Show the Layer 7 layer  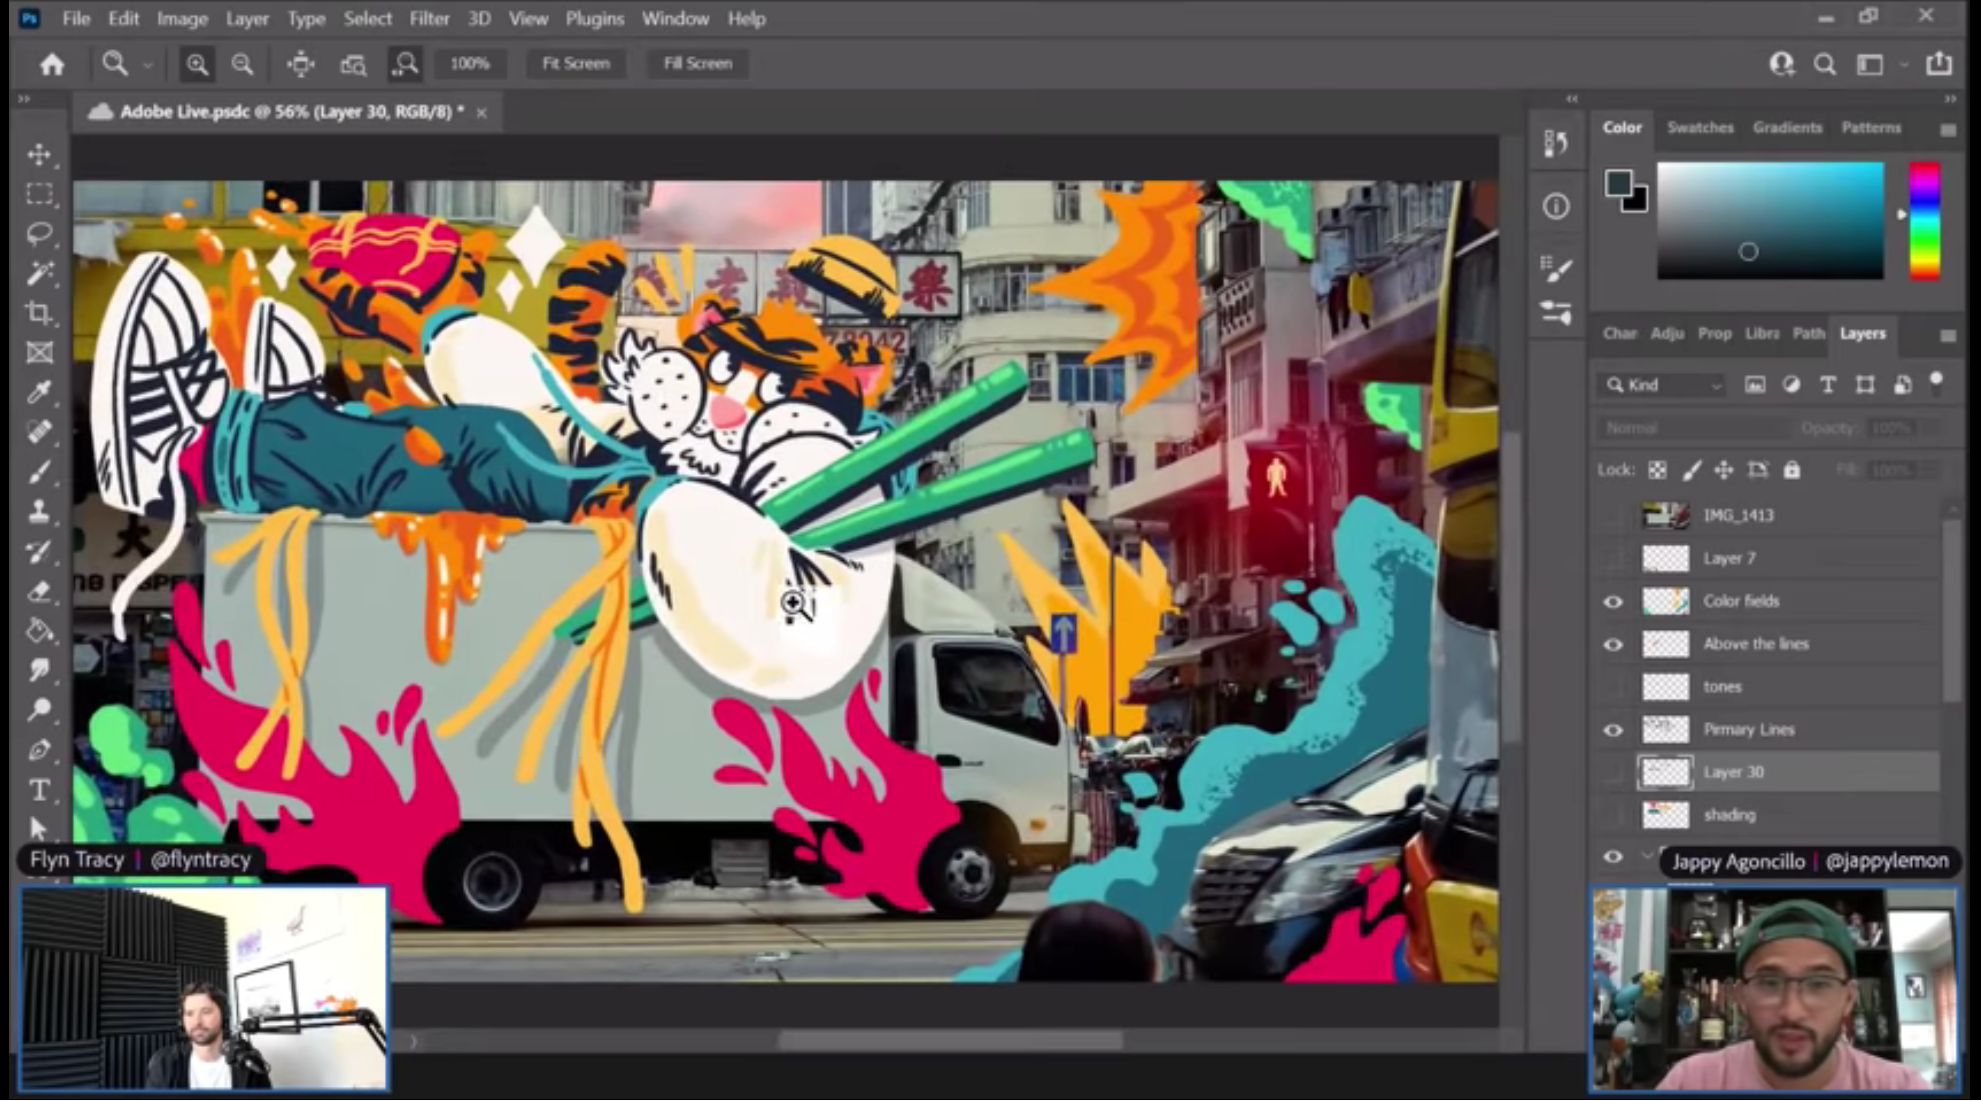click(1613, 558)
